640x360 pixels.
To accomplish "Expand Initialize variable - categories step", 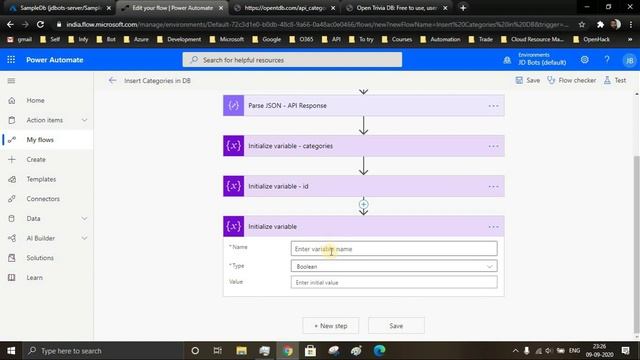I will (363, 146).
